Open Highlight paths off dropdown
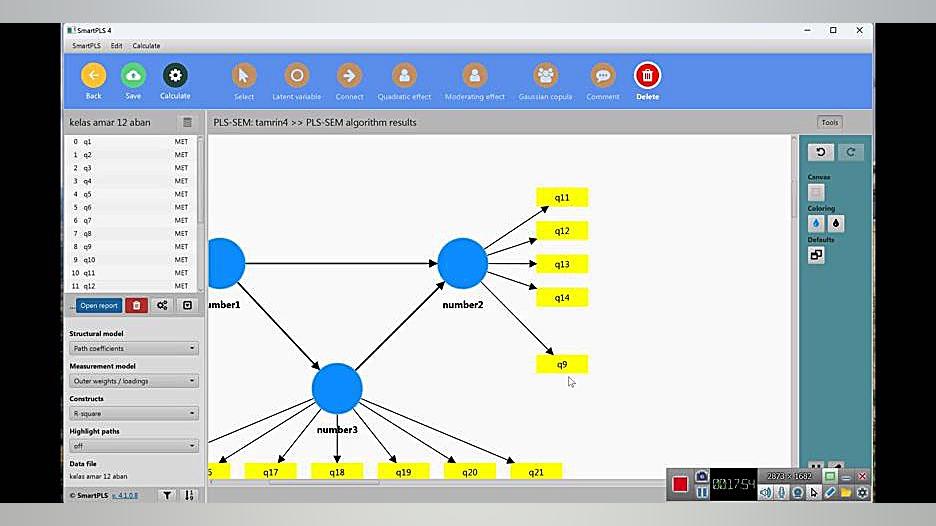The height and width of the screenshot is (526, 936). [x=134, y=446]
